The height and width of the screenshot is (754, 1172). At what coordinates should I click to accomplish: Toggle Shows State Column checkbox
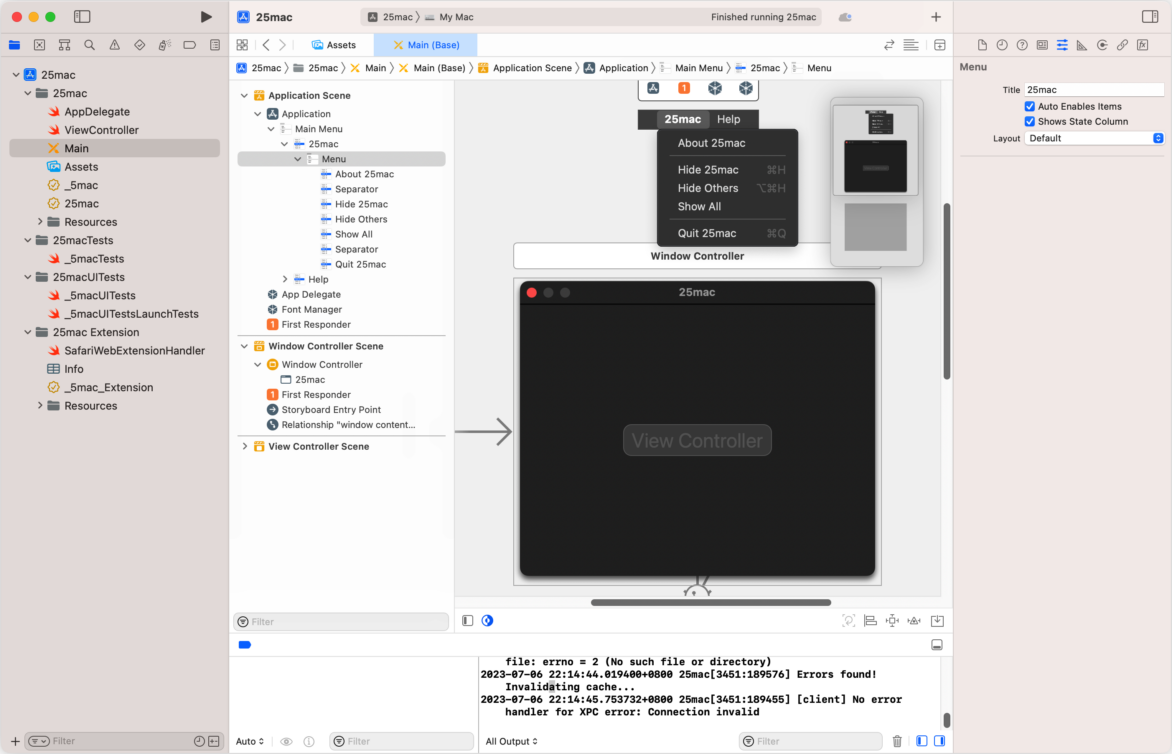(1029, 121)
